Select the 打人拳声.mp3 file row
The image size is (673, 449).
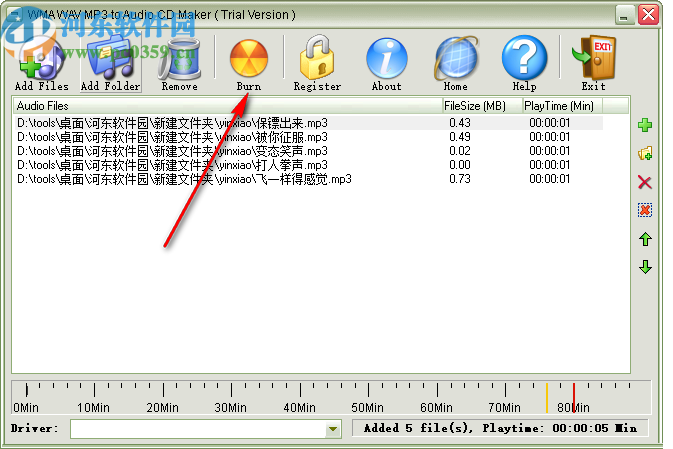[309, 165]
